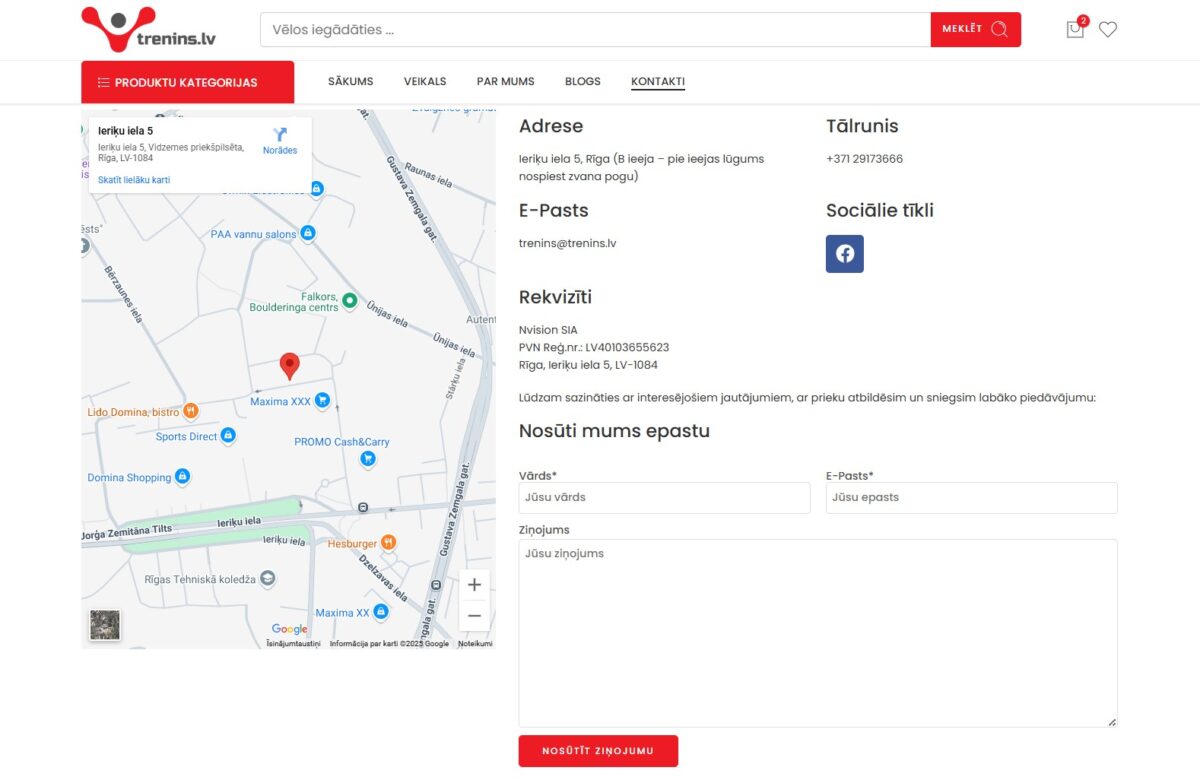Viewport: 1200px width, 780px height.
Task: Click the magnifier icon in MEKLĒT button
Action: [x=1000, y=29]
